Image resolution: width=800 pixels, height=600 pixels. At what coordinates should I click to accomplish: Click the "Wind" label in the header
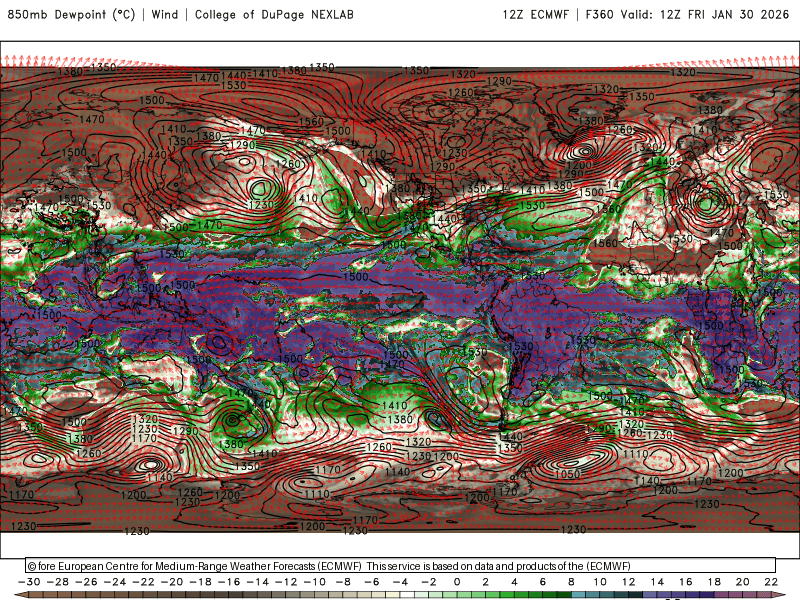pyautogui.click(x=165, y=14)
